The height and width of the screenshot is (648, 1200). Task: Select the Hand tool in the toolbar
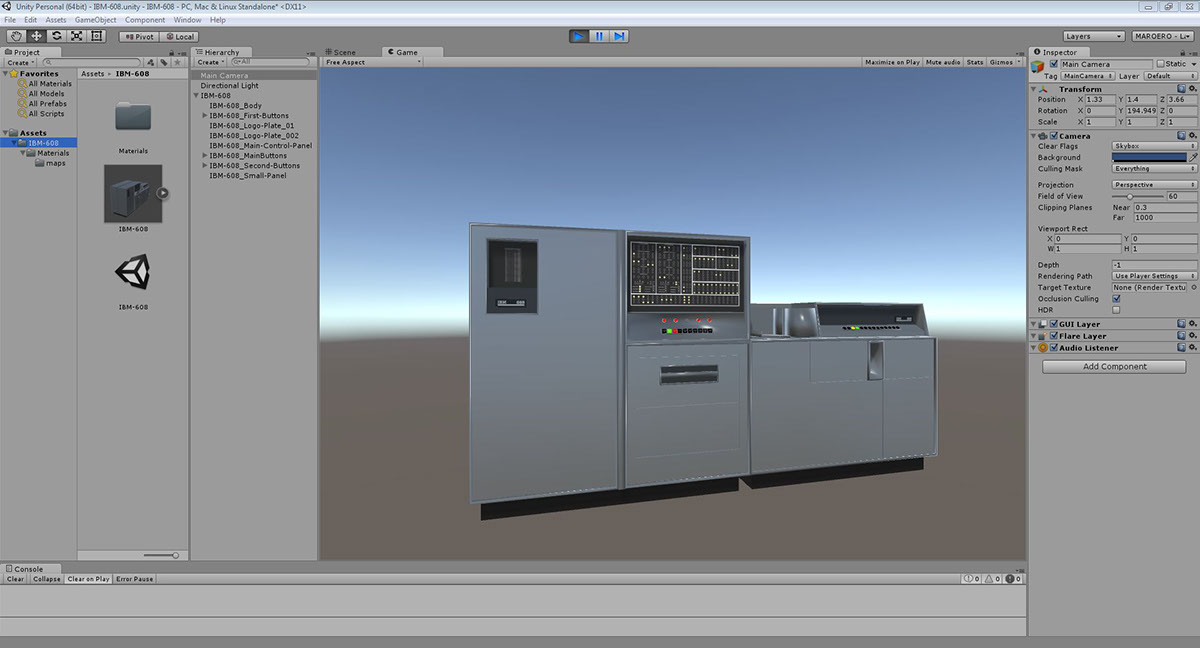coord(17,36)
